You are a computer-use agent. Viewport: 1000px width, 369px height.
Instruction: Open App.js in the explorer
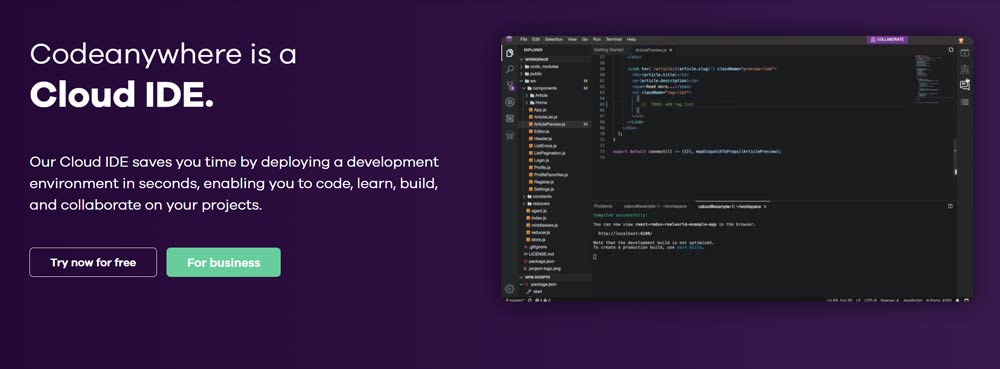click(540, 110)
